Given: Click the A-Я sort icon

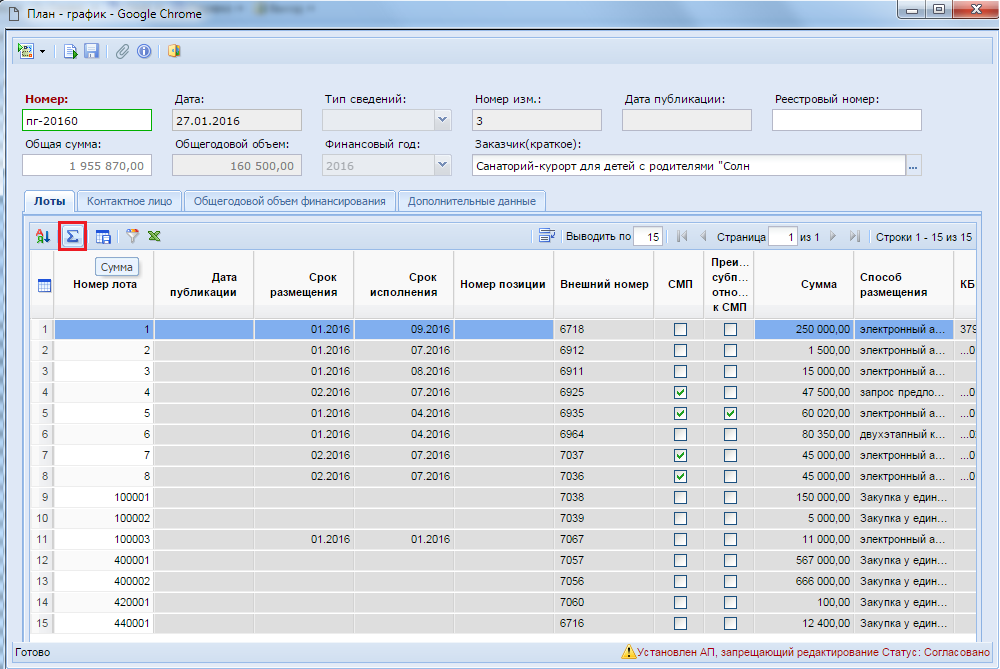Looking at the screenshot, I should click(x=43, y=236).
